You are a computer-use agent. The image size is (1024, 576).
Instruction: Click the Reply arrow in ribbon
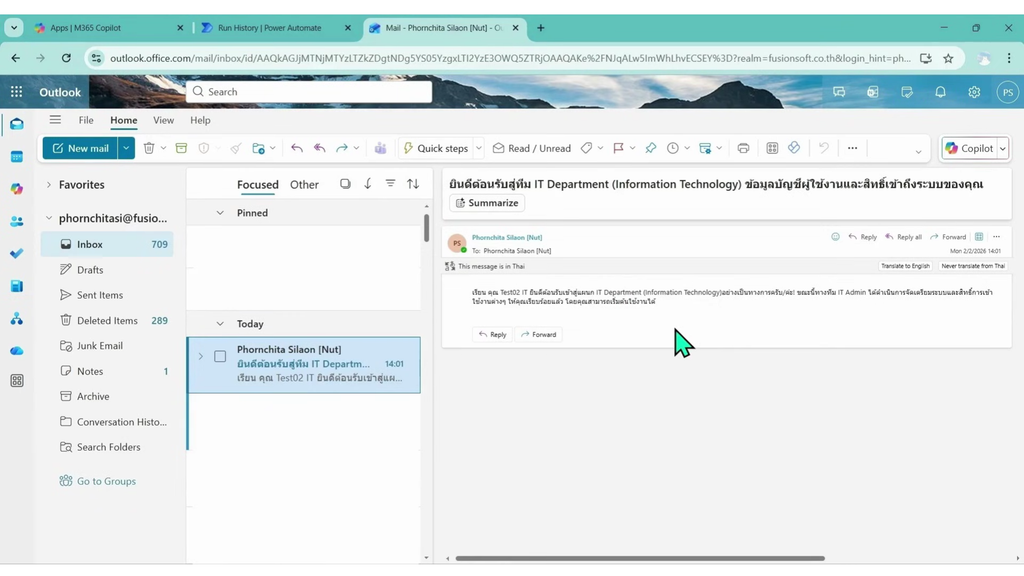click(x=296, y=148)
